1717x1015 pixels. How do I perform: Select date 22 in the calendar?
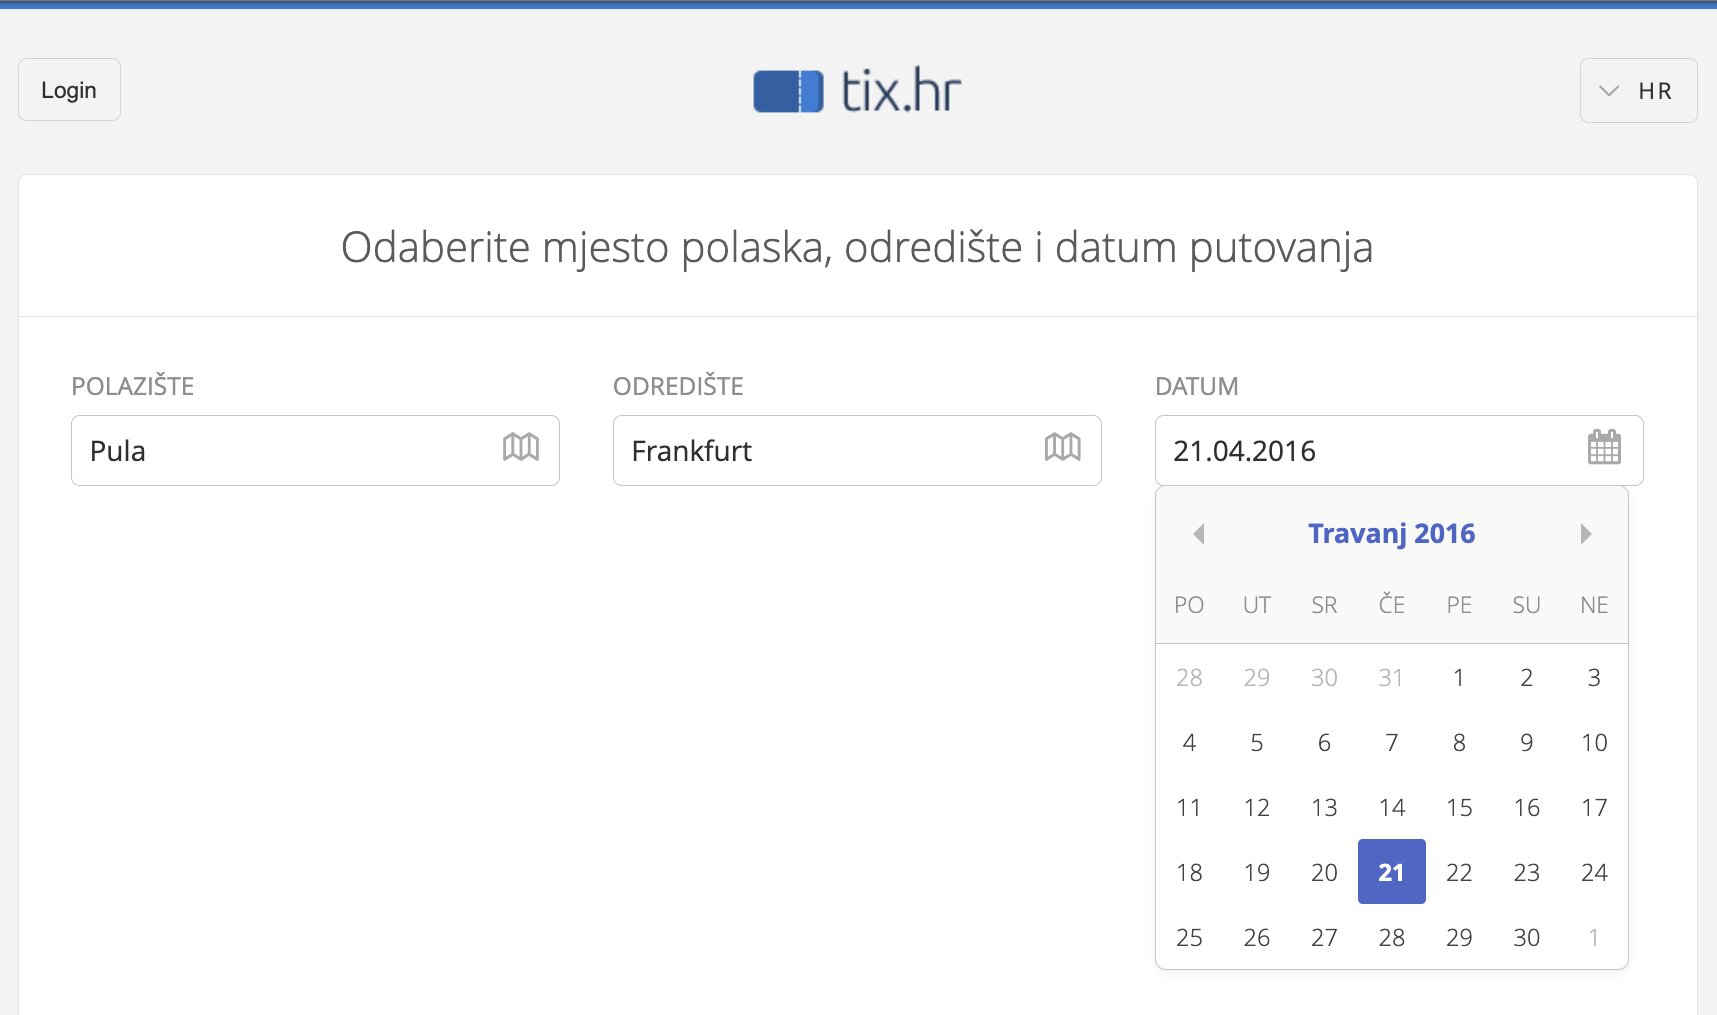click(1459, 872)
